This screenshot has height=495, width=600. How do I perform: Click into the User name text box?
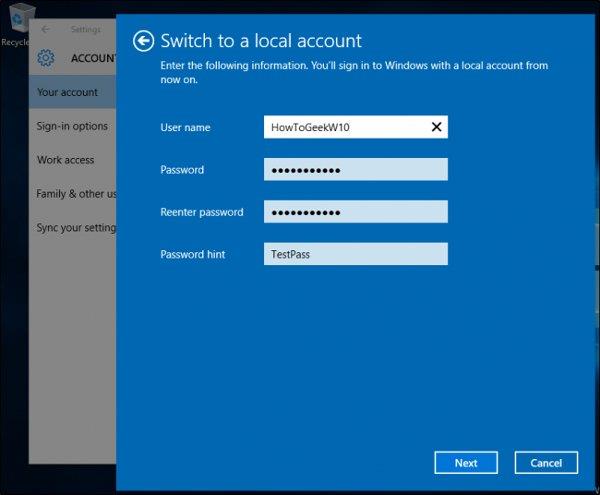(x=355, y=127)
